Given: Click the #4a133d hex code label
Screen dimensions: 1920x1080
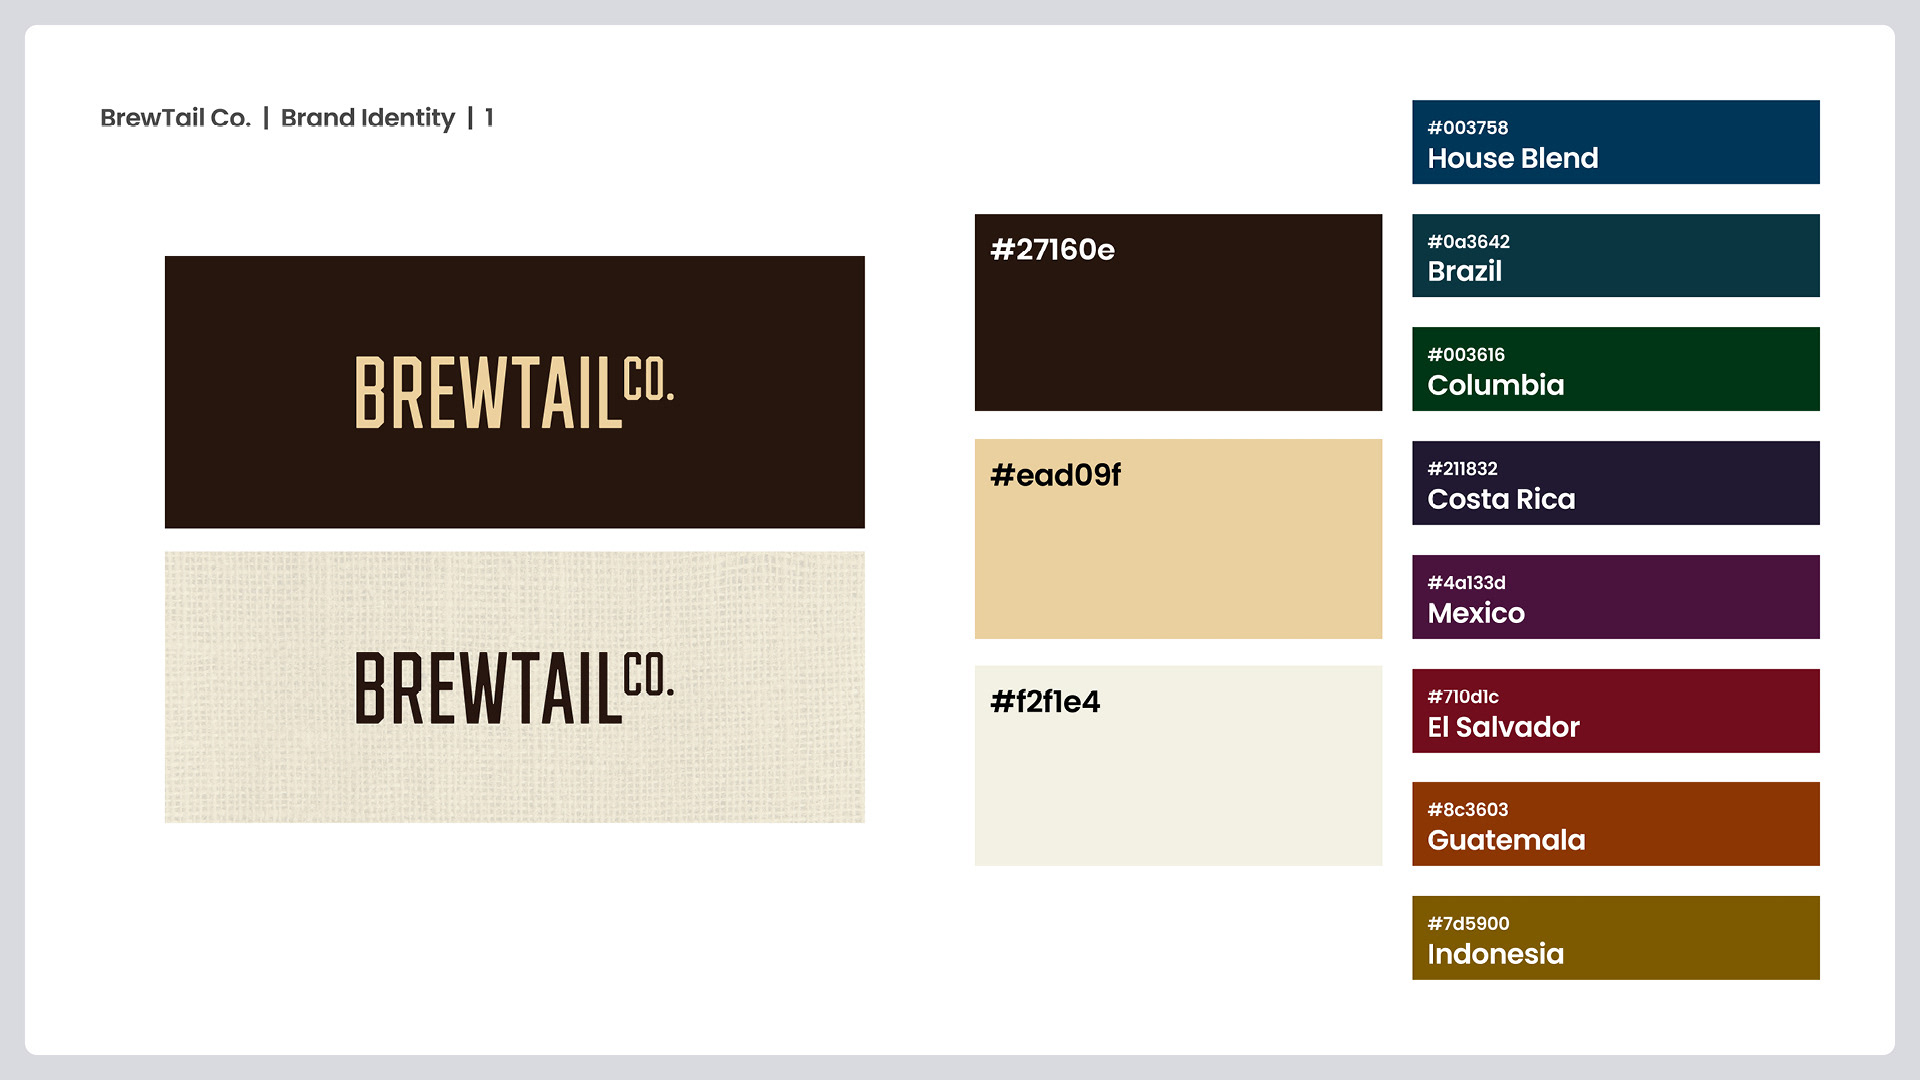Looking at the screenshot, I should click(1466, 583).
